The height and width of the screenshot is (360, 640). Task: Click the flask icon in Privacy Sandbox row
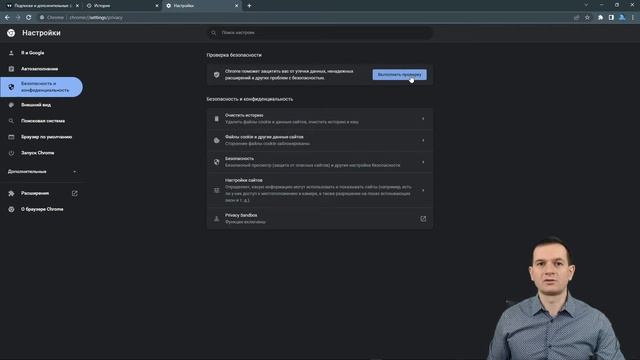(x=217, y=219)
